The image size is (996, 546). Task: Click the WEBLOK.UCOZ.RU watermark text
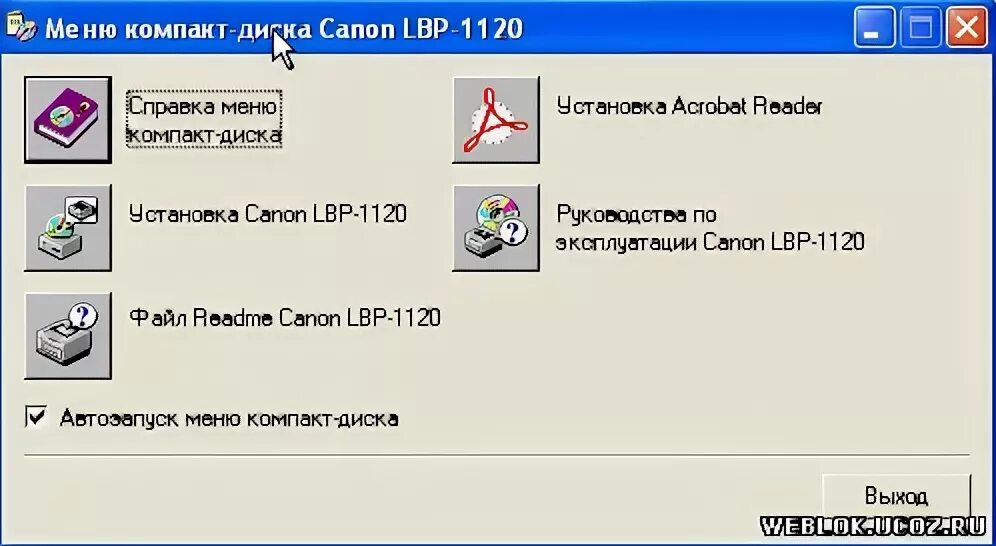873,526
